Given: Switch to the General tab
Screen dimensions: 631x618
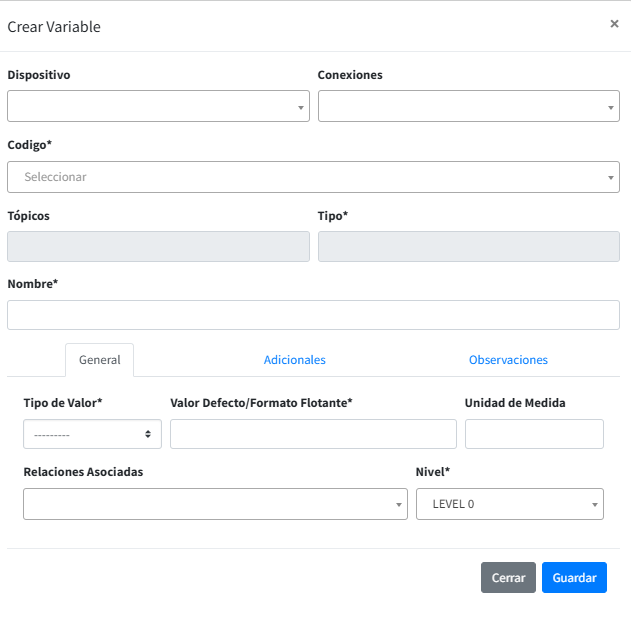Looking at the screenshot, I should tap(99, 360).
